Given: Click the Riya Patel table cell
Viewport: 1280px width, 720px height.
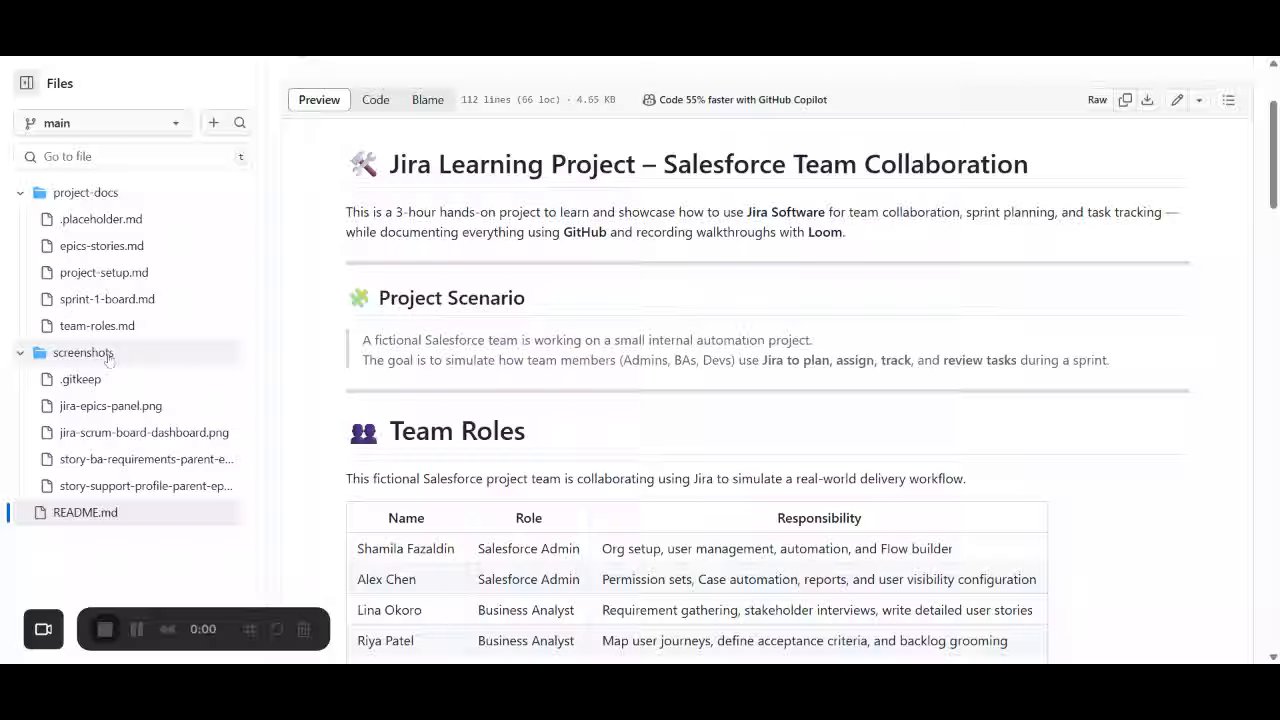Looking at the screenshot, I should tap(406, 641).
